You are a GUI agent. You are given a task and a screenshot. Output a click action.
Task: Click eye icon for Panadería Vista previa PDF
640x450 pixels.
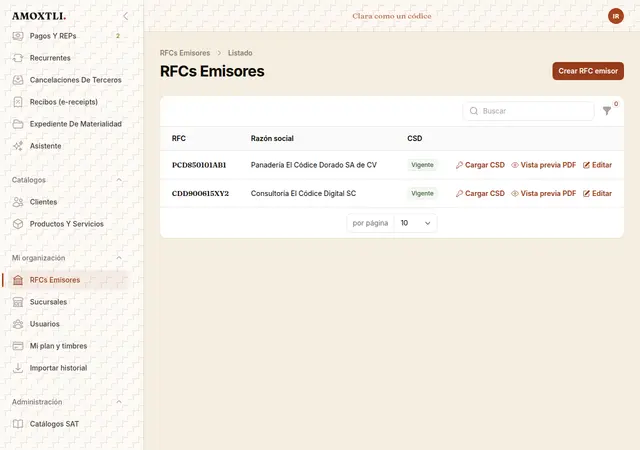point(515,165)
